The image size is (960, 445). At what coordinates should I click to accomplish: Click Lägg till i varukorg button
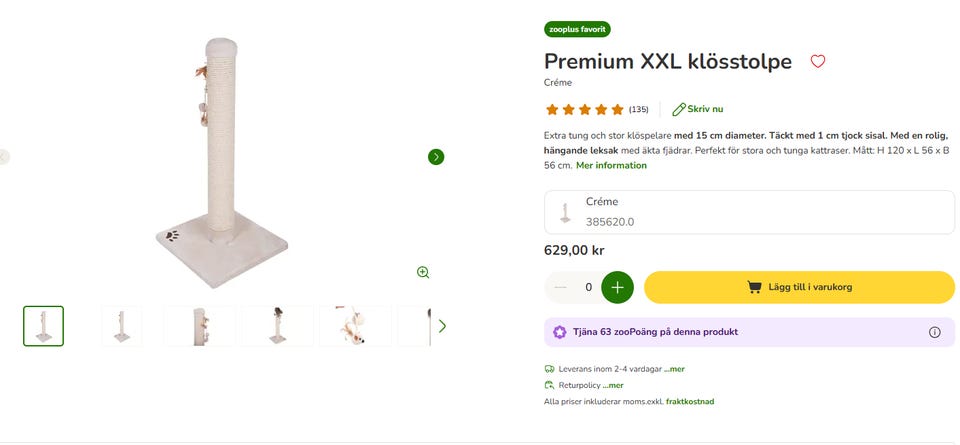coord(799,287)
